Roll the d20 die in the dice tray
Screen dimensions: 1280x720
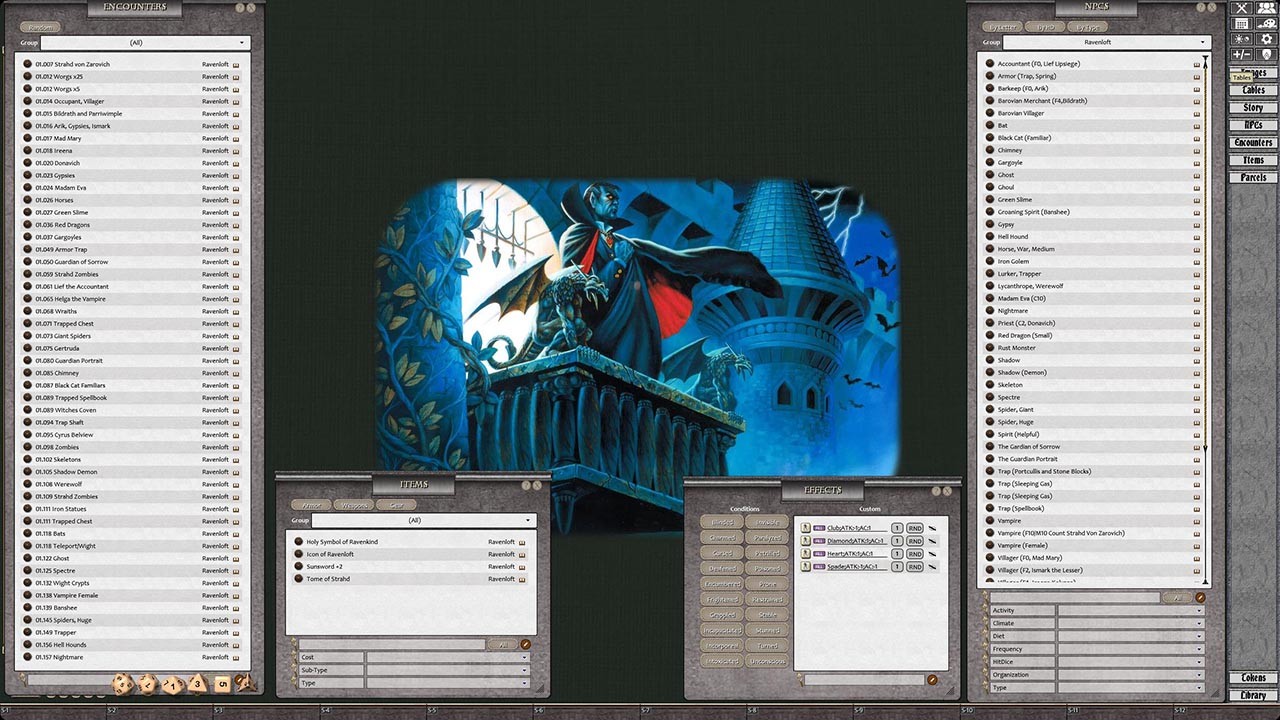[x=121, y=684]
